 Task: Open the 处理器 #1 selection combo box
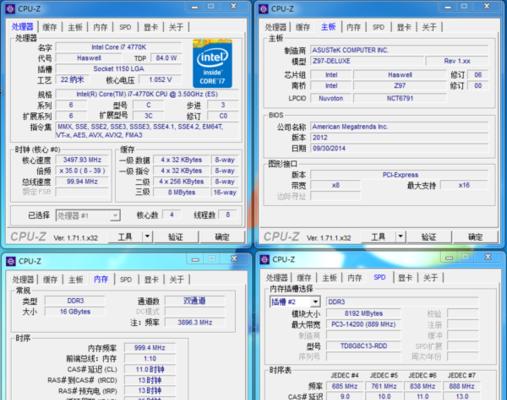click(88, 216)
